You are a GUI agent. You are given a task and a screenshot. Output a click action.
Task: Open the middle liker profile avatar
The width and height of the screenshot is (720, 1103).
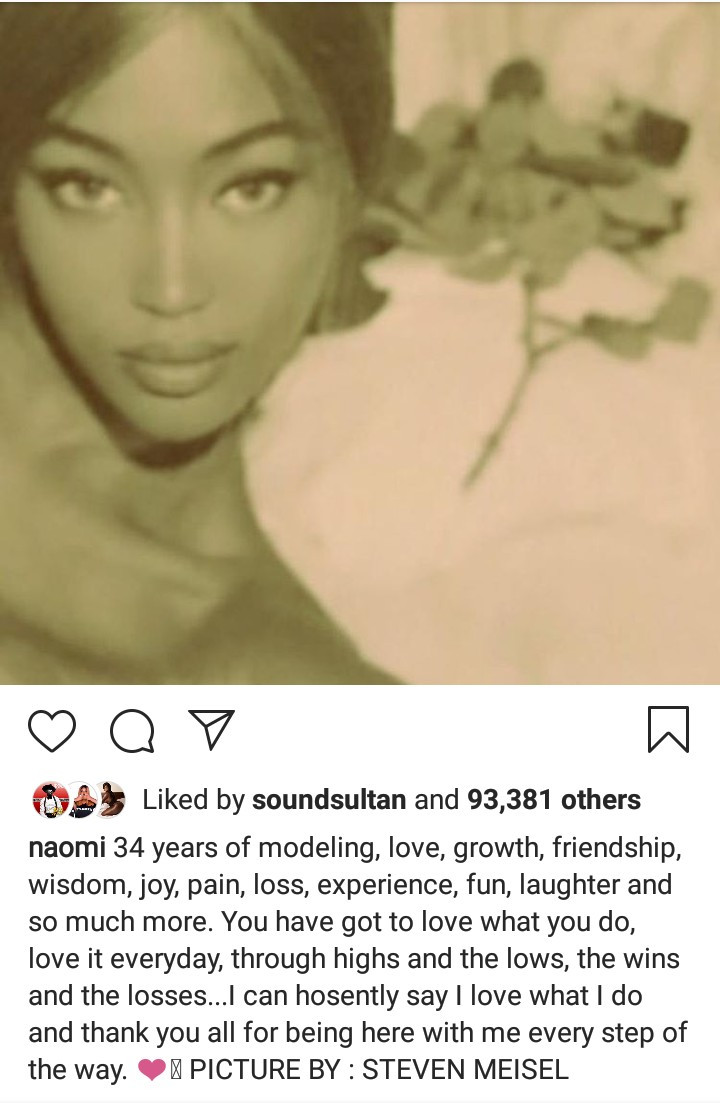tap(82, 799)
